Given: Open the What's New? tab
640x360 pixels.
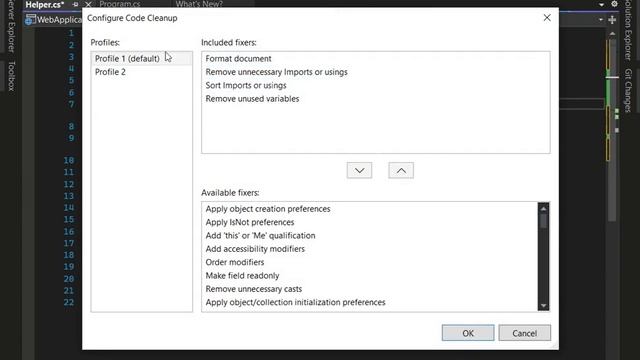Looking at the screenshot, I should pyautogui.click(x=199, y=4).
